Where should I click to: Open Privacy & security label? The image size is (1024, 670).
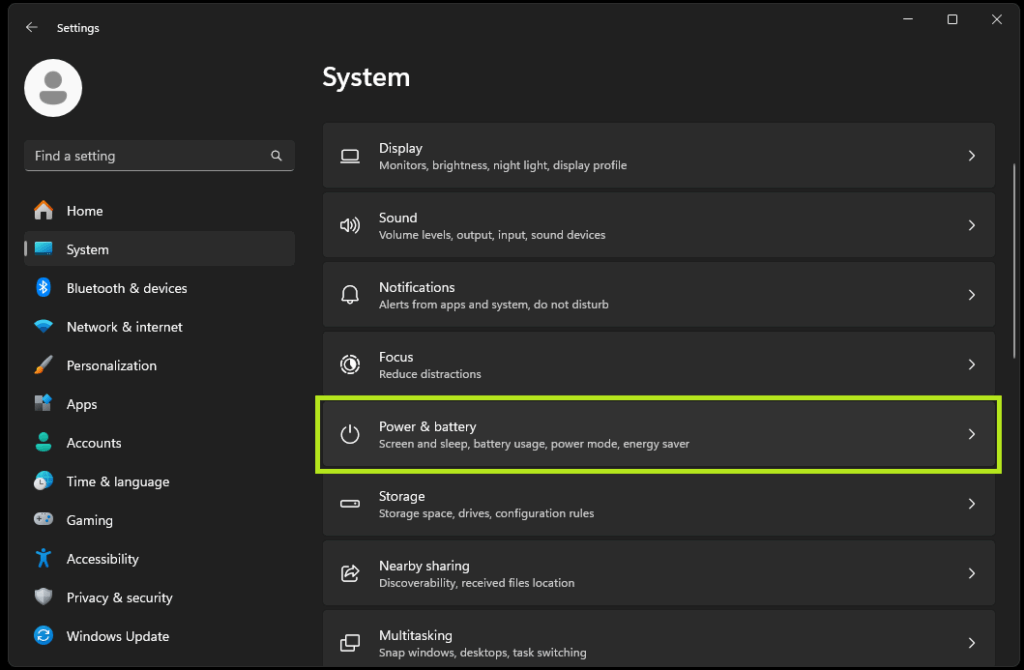pyautogui.click(x=120, y=598)
